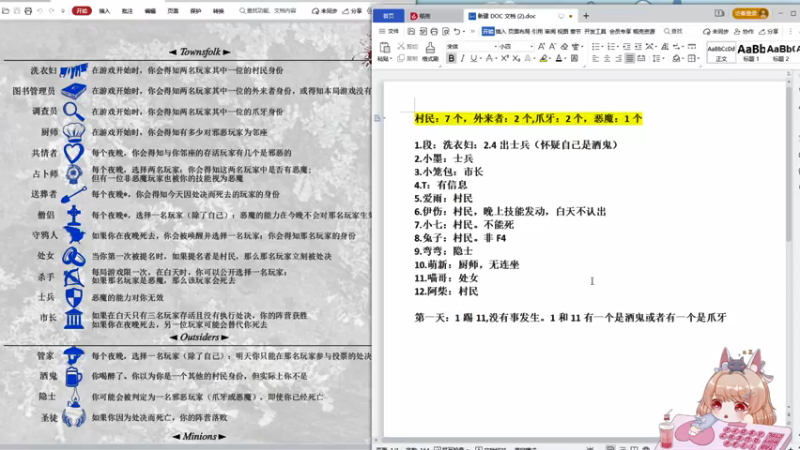Click the 访客登录 login button
This screenshot has height=450, width=800.
[x=751, y=13]
